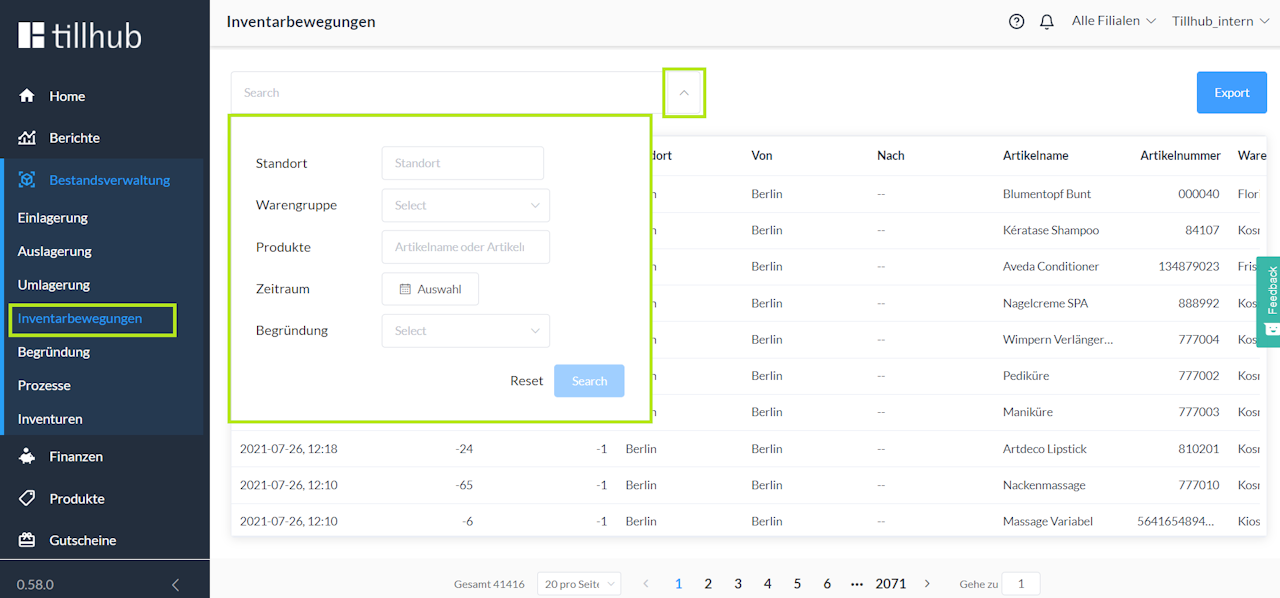The height and width of the screenshot is (598, 1280).
Task: Open the Warengruppe select dropdown
Action: 465,205
